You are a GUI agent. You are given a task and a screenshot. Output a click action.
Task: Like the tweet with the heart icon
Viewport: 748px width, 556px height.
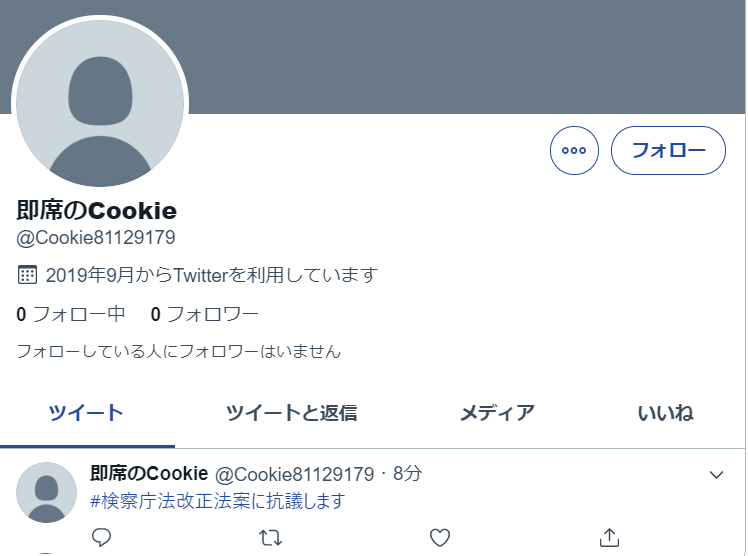(440, 538)
